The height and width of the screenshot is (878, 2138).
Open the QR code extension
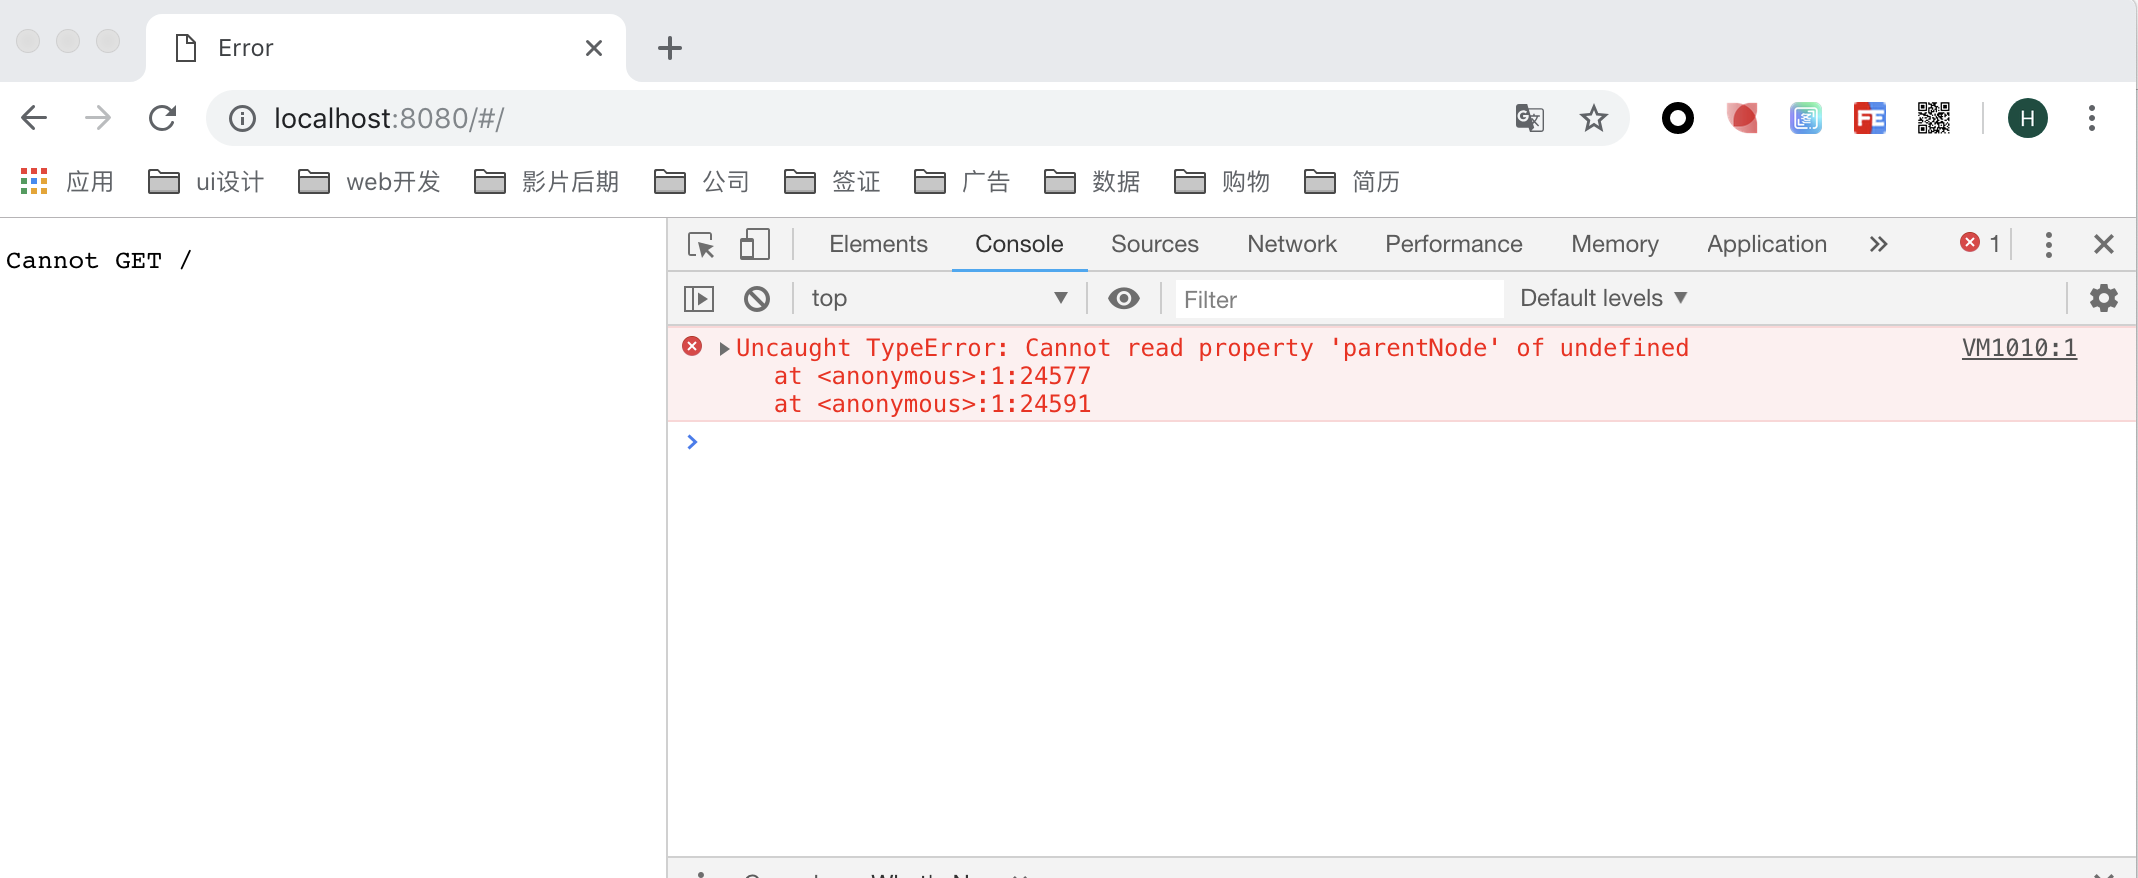click(1933, 119)
